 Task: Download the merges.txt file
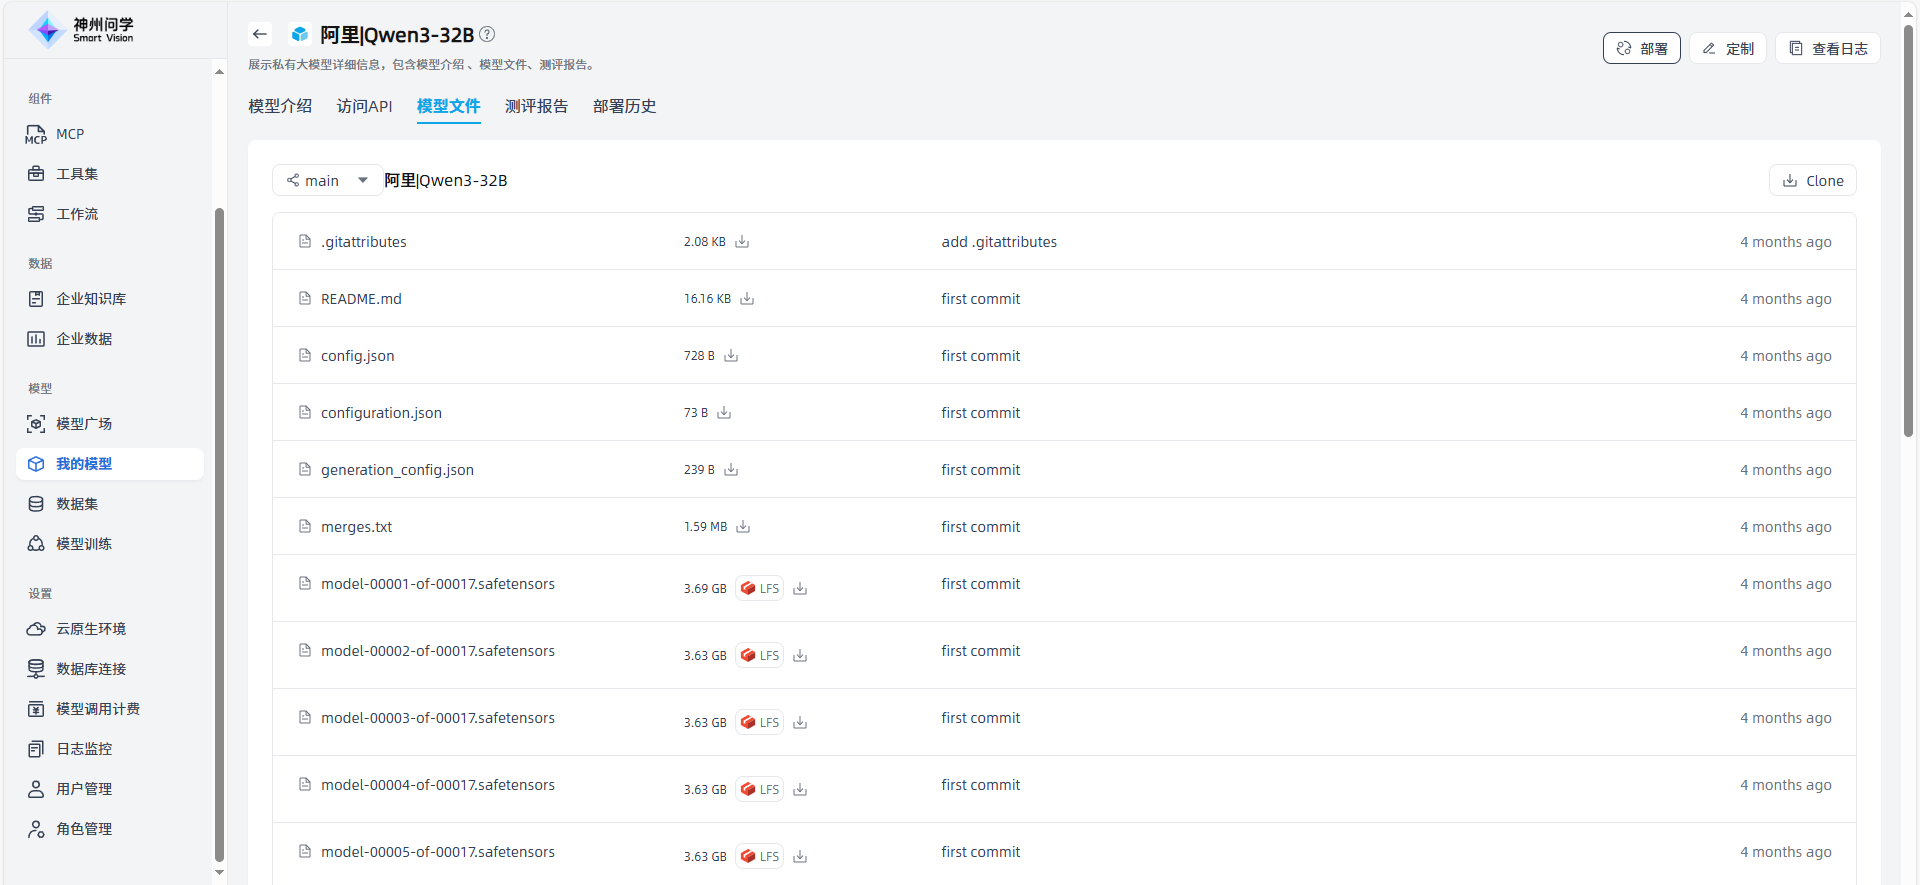743,527
